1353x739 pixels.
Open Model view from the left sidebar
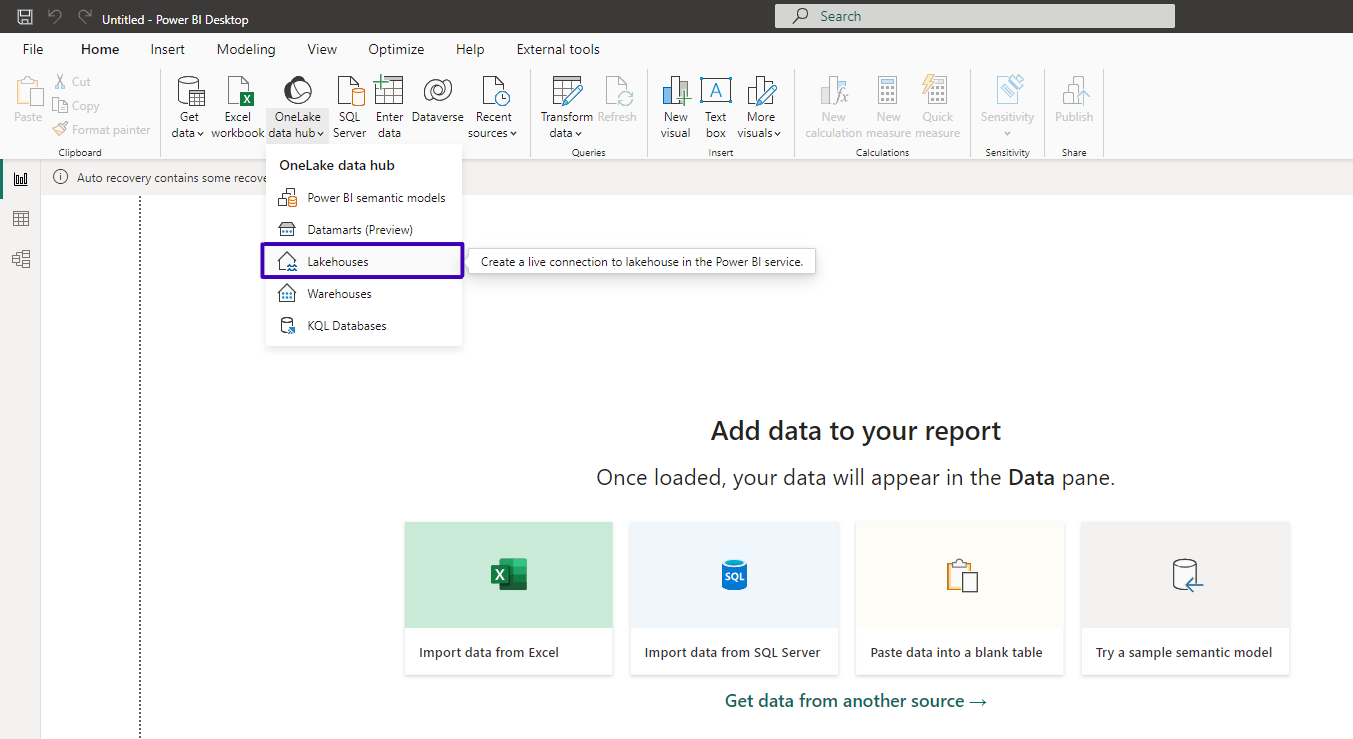pyautogui.click(x=21, y=258)
